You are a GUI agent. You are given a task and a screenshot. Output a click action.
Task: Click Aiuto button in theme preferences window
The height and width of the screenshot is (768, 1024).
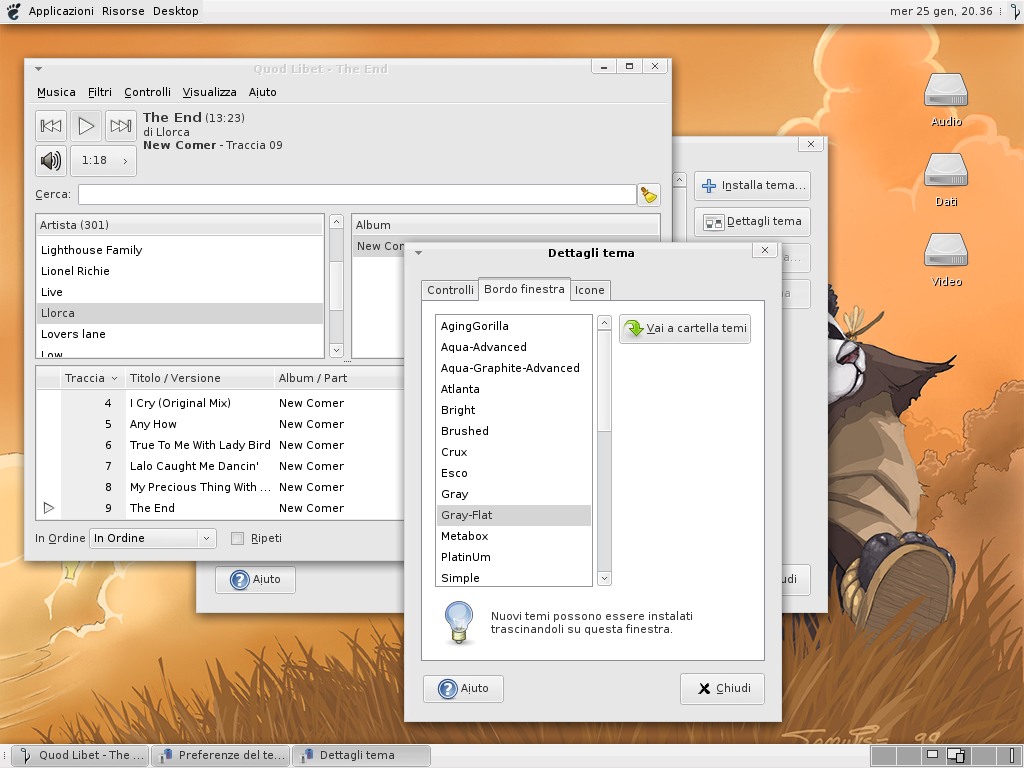click(x=255, y=579)
